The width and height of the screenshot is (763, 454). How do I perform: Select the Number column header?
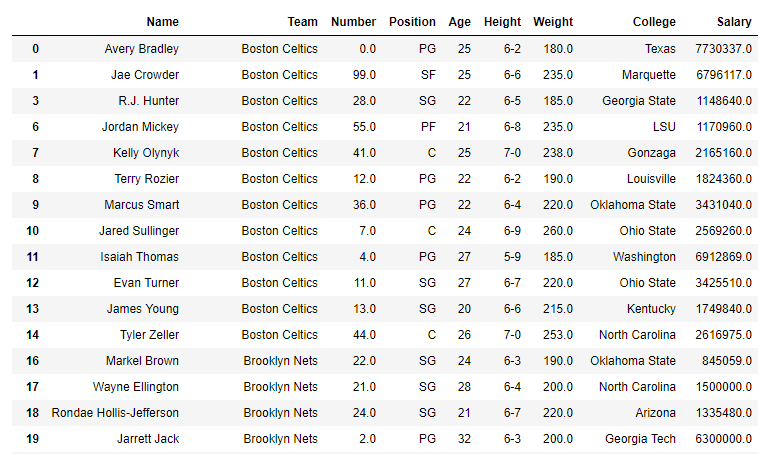point(353,22)
